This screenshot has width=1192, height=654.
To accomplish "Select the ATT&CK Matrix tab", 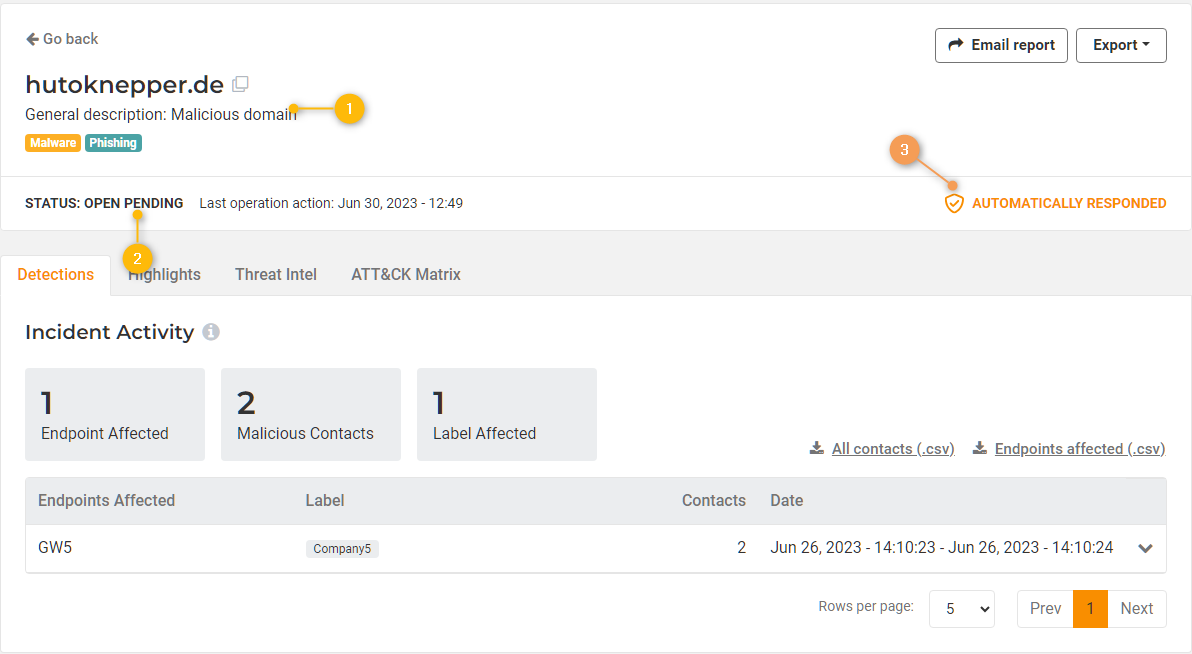I will pyautogui.click(x=406, y=274).
